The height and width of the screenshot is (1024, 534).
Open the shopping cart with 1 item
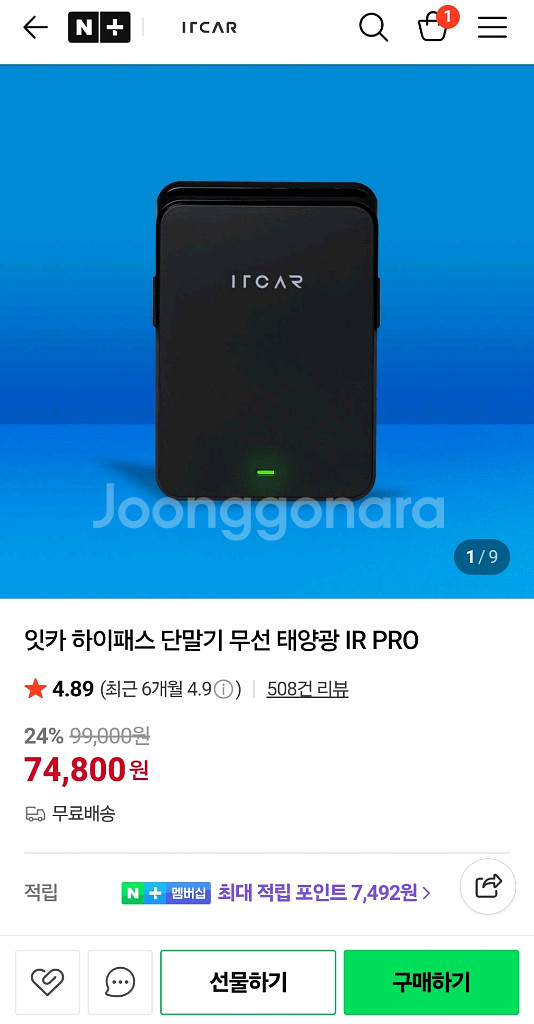click(434, 25)
